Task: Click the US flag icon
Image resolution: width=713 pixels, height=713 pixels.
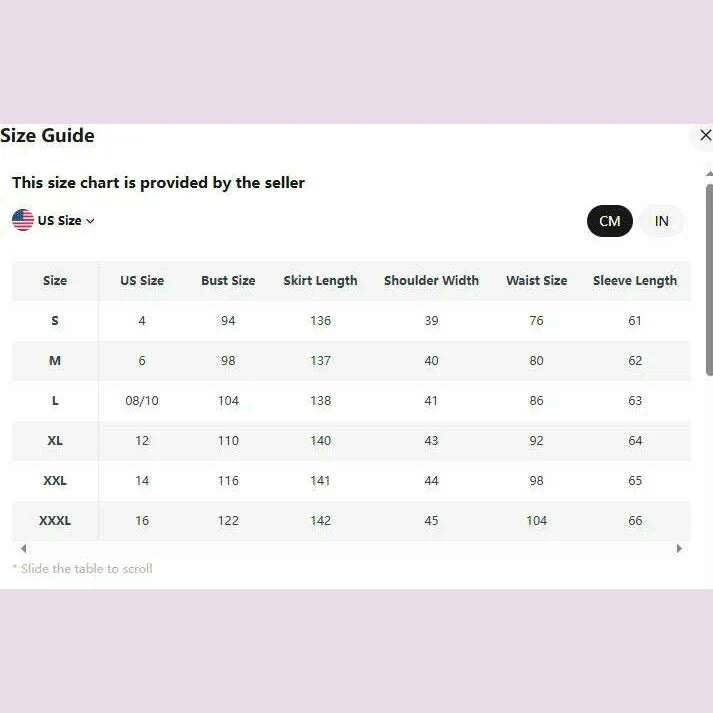Action: 23,220
